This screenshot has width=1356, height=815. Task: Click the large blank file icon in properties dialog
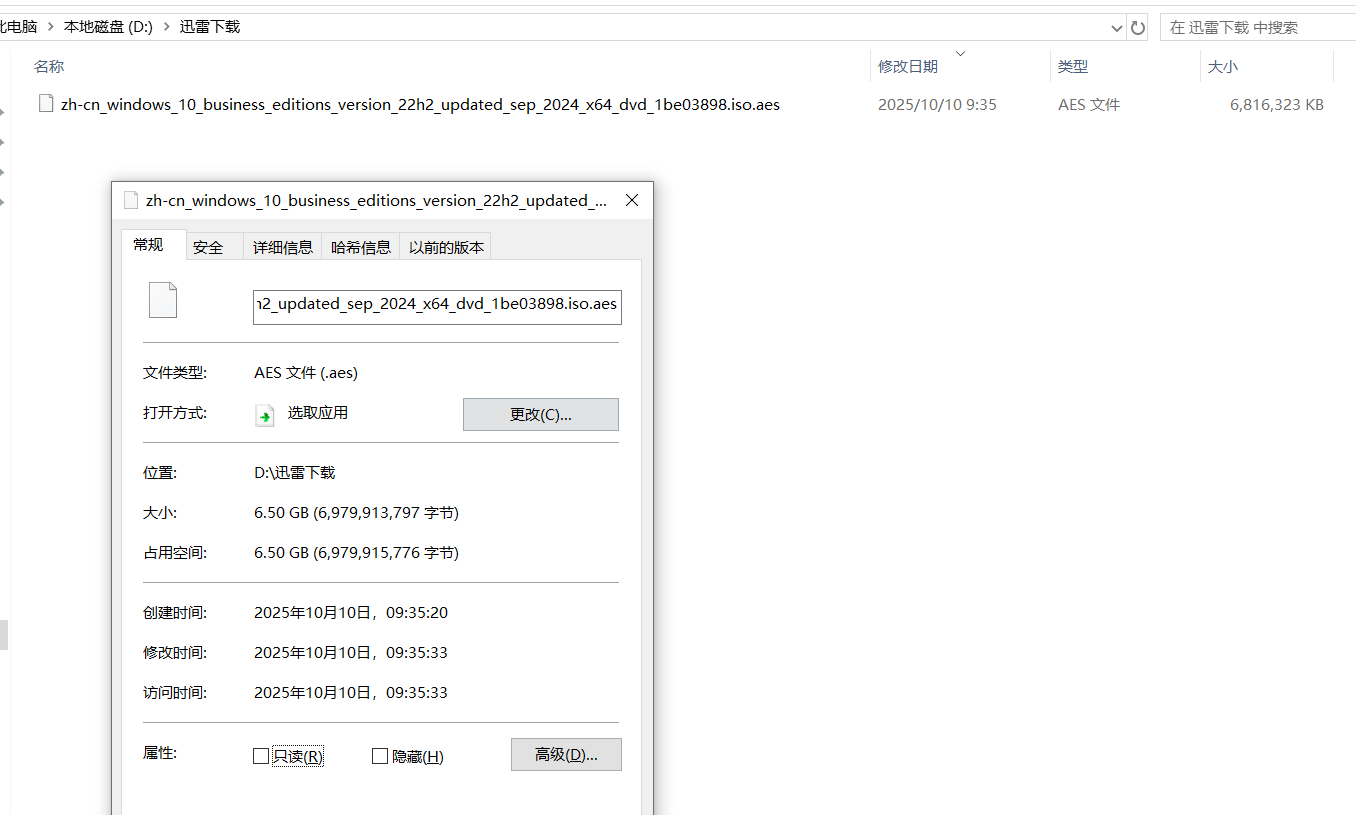(x=163, y=300)
